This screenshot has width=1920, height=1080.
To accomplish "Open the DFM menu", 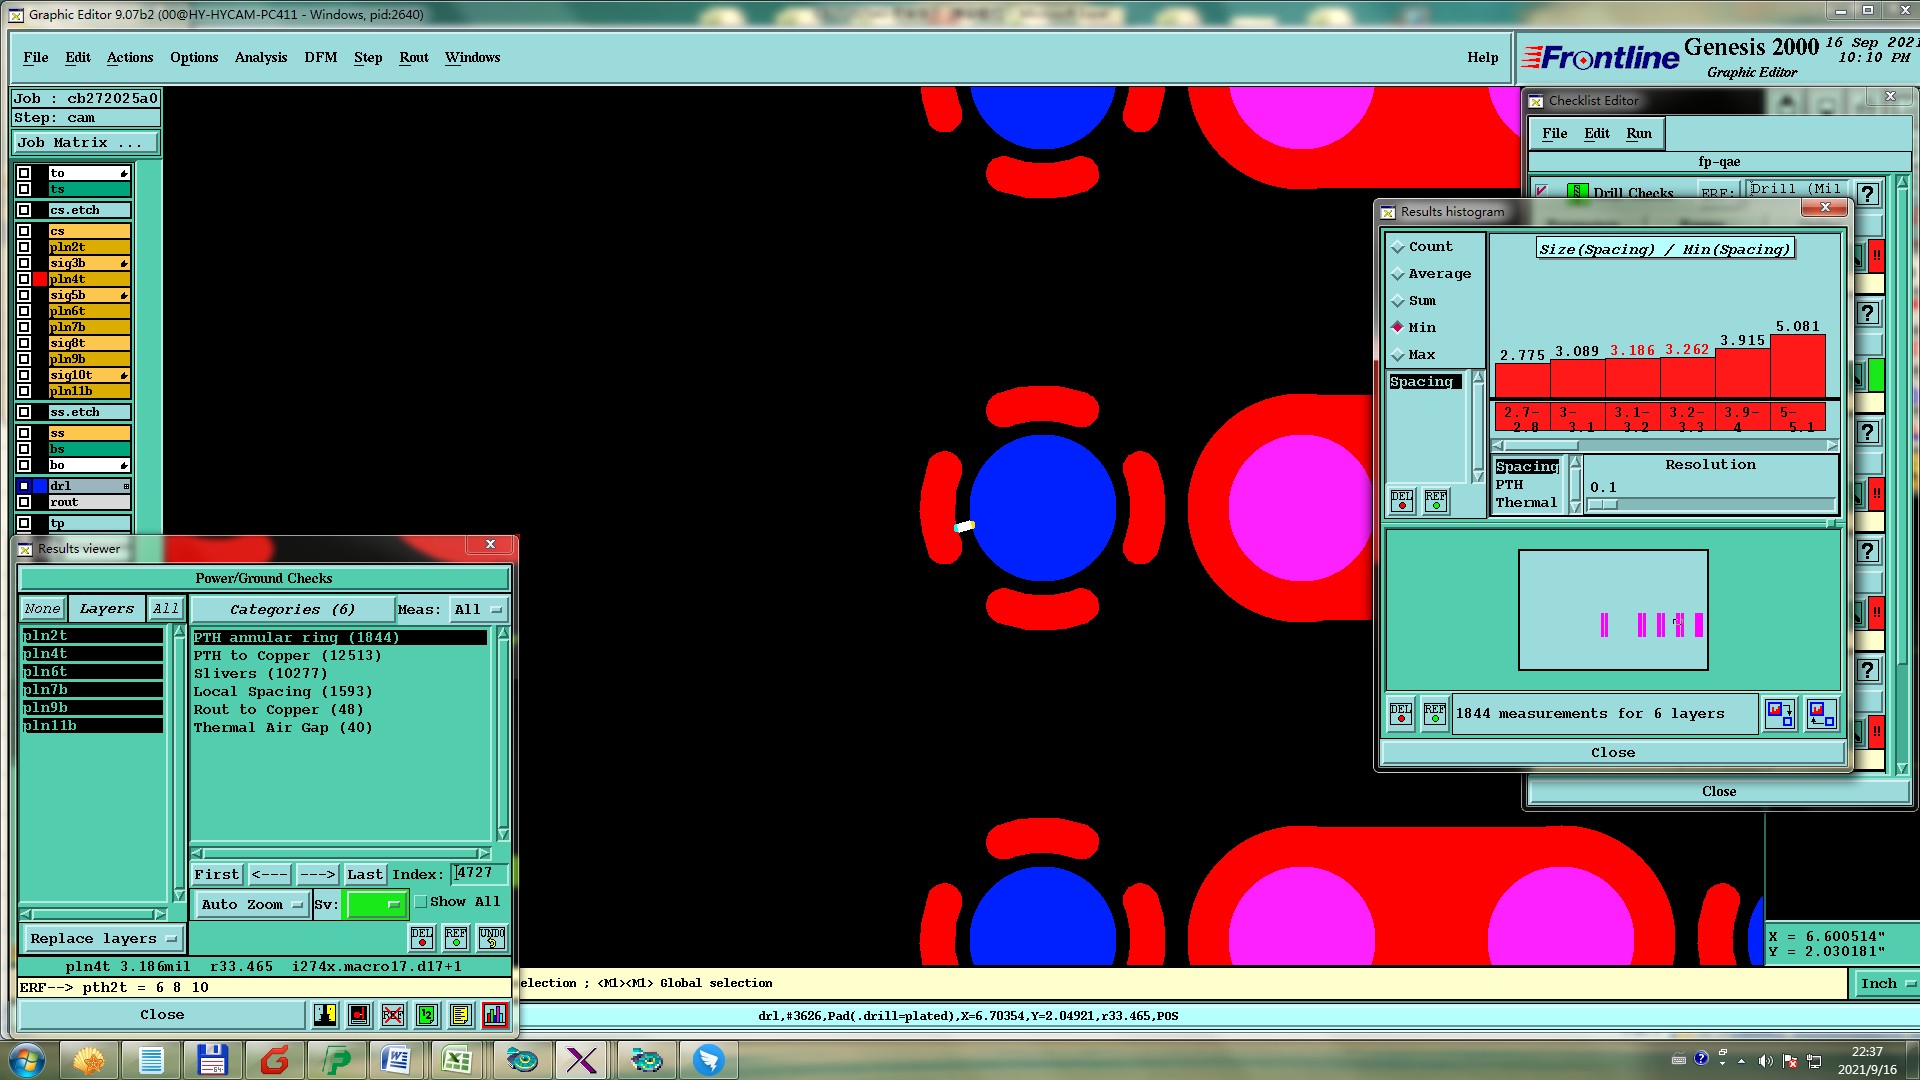I will (320, 57).
